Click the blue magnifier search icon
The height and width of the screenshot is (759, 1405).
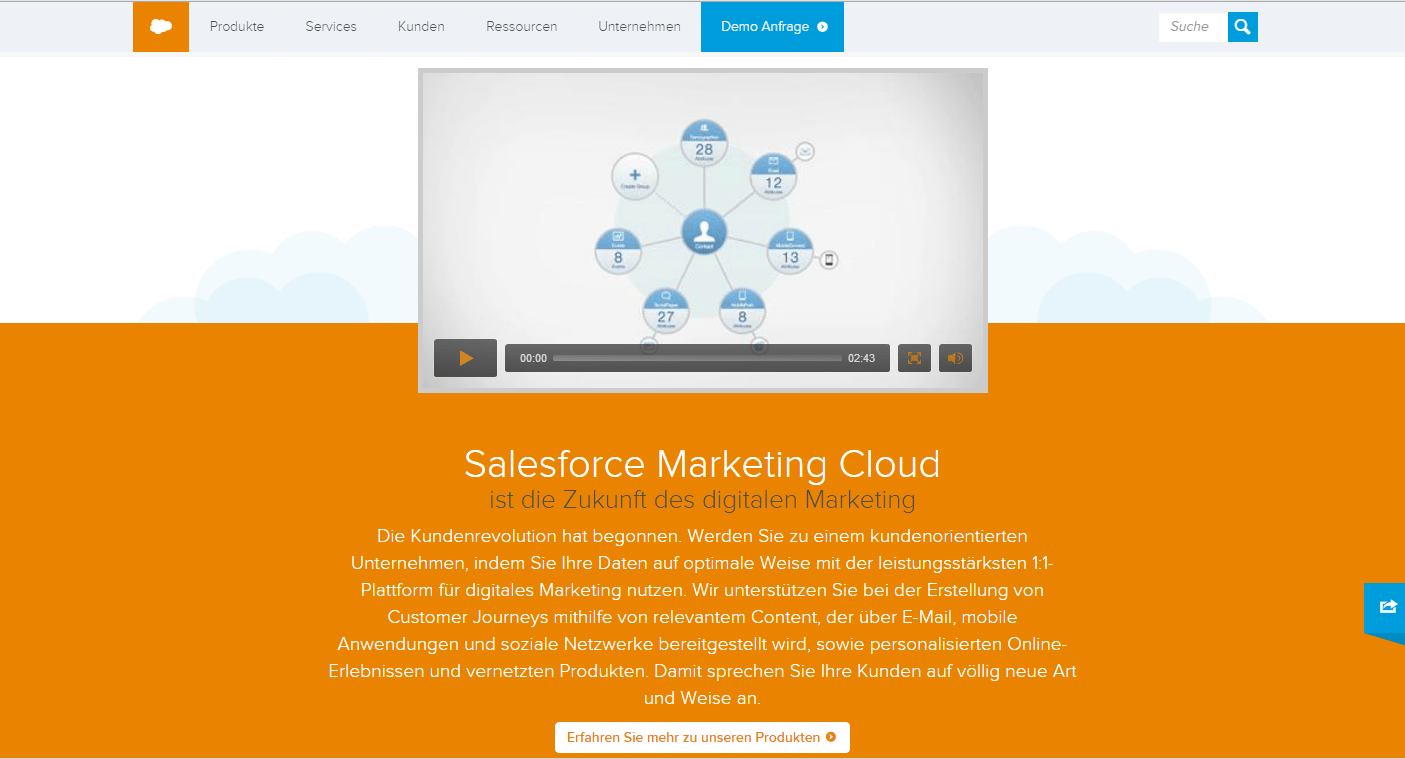(x=1243, y=27)
